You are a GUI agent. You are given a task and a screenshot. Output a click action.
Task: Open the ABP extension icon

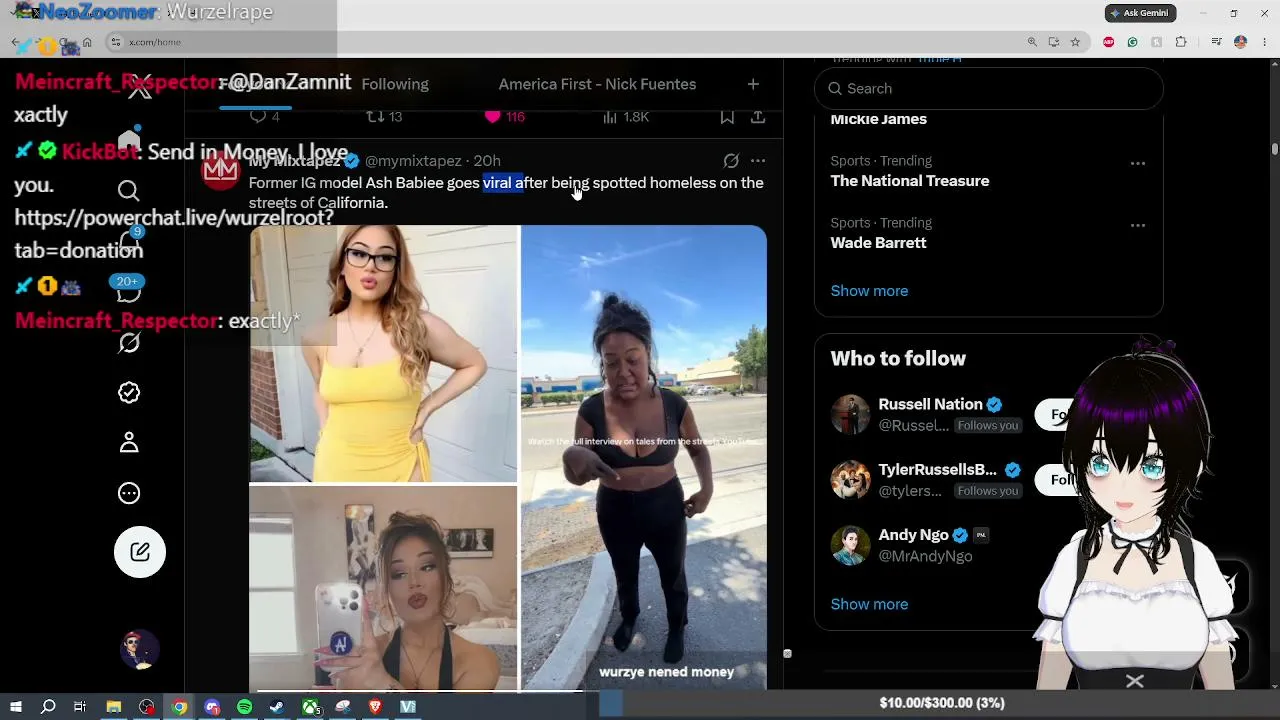tap(1108, 42)
